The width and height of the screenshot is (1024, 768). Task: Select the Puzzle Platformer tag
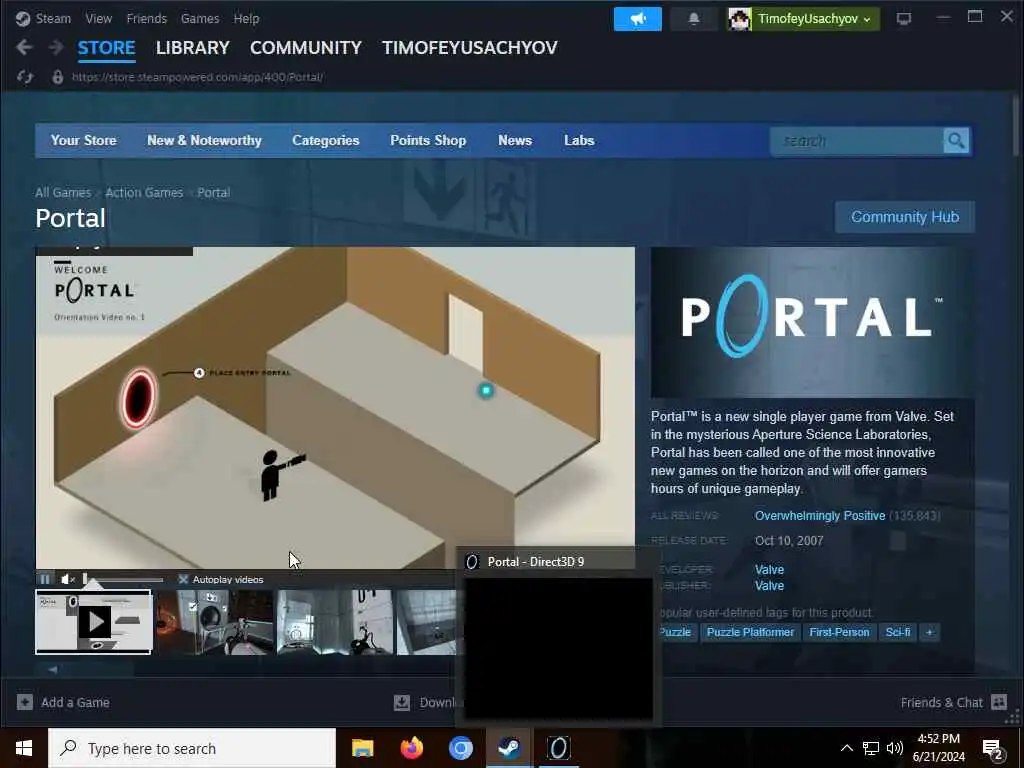coord(750,632)
